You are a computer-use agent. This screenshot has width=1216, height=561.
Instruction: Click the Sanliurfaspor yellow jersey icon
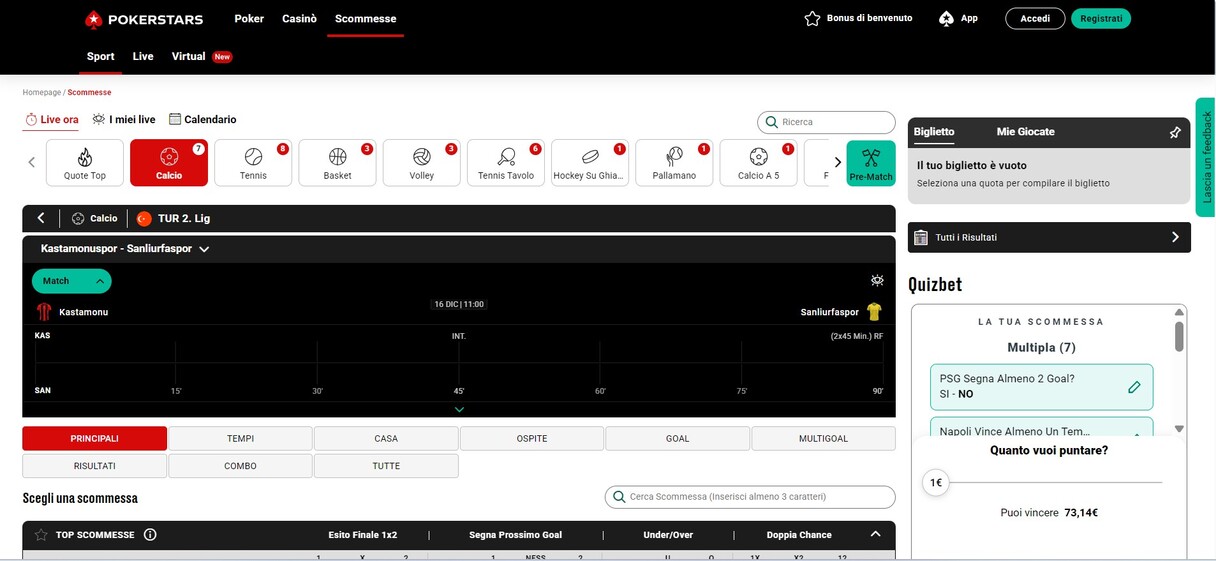coord(874,311)
